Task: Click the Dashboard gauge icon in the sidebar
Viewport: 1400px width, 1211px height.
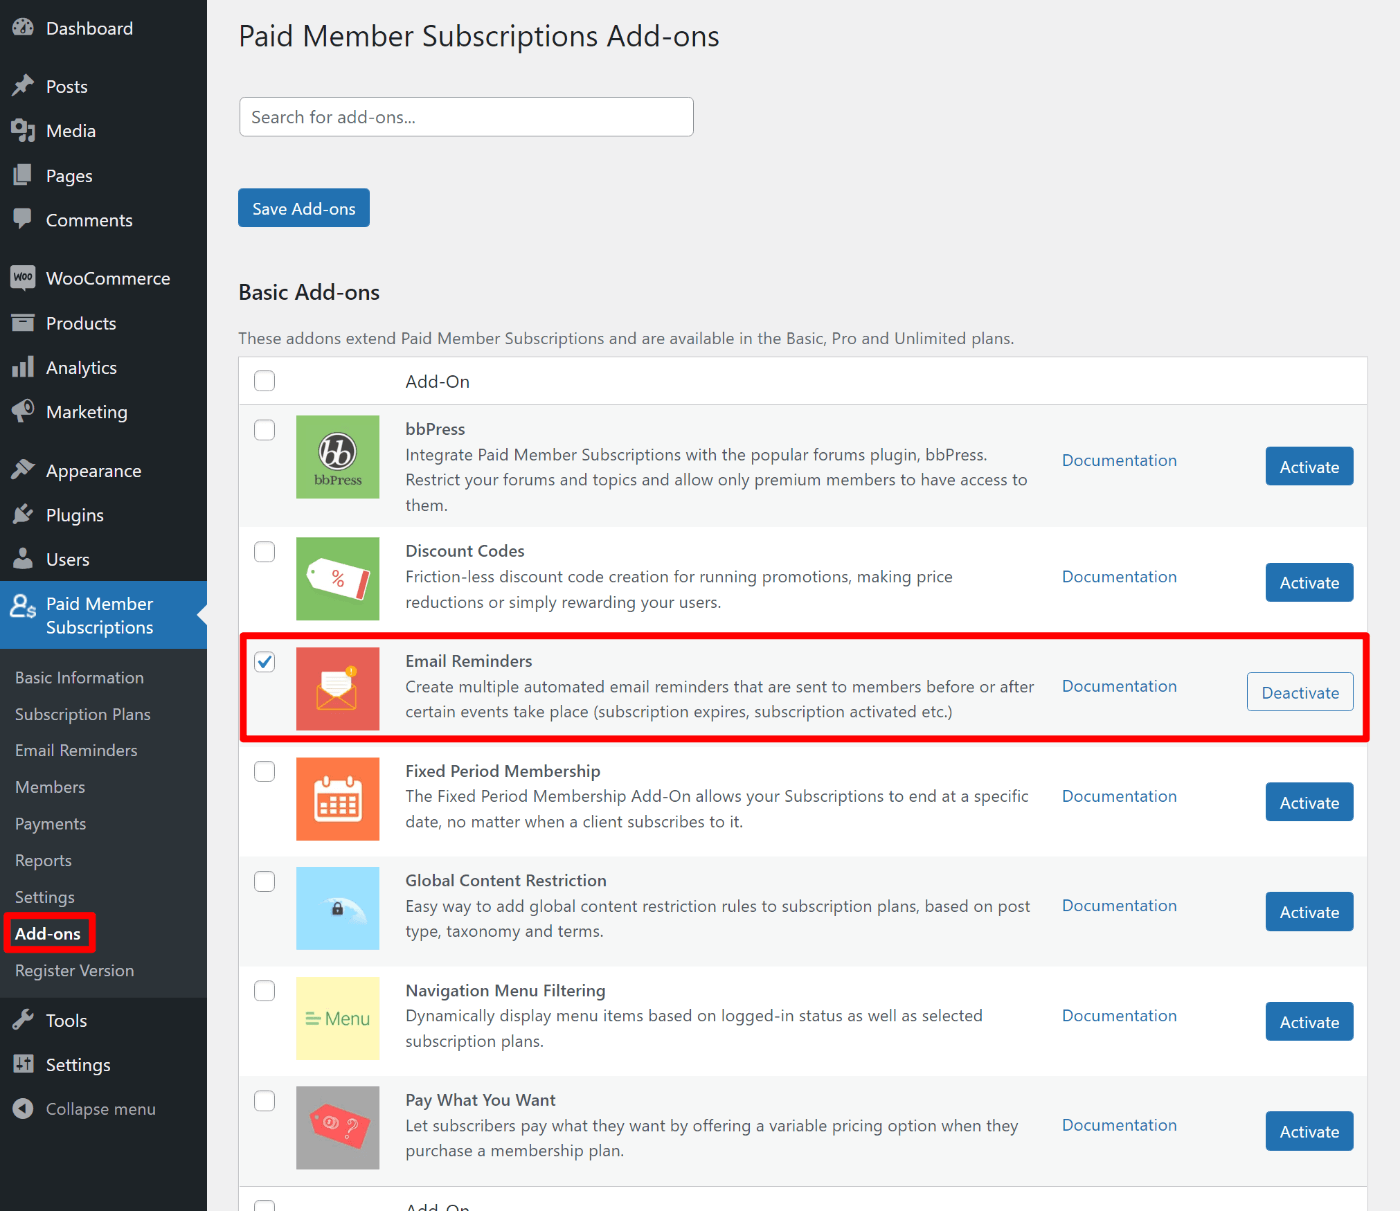Action: (x=23, y=28)
